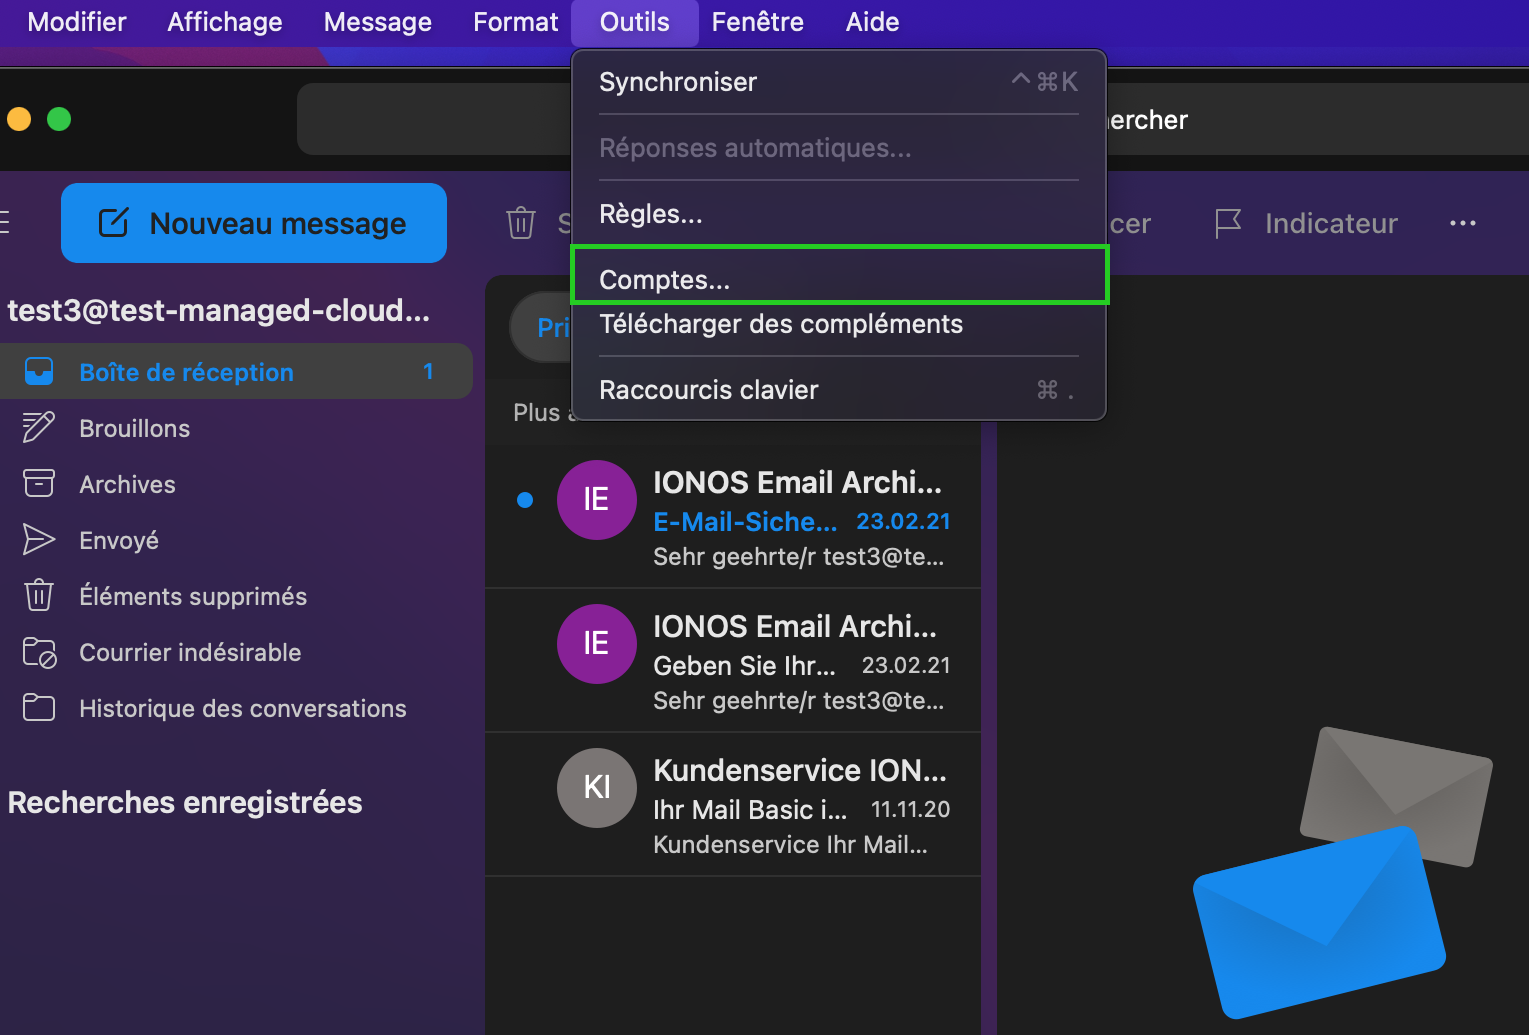Click the Archives box icon

click(x=38, y=484)
